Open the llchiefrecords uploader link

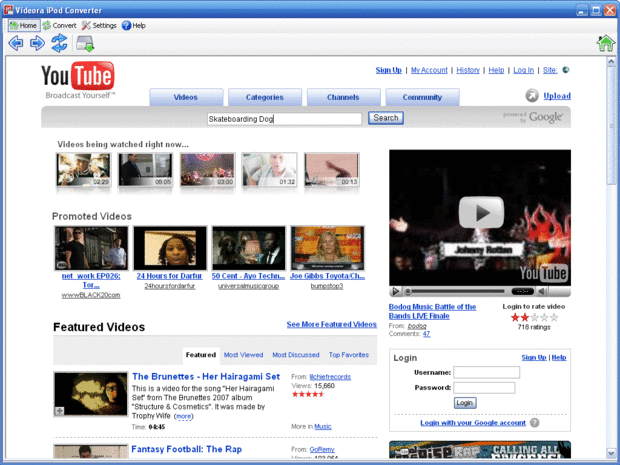click(330, 377)
